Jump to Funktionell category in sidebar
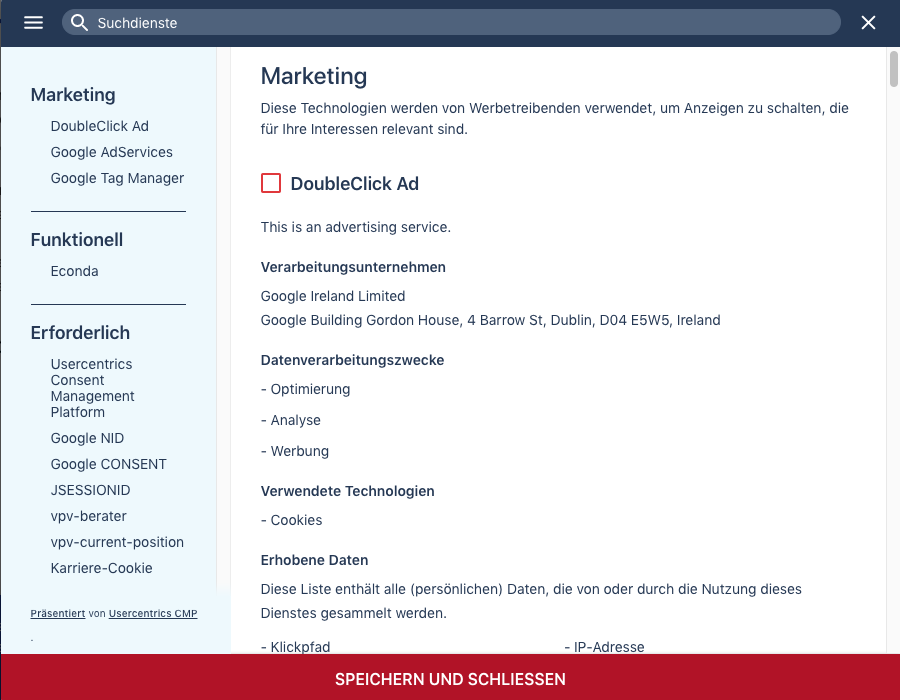The height and width of the screenshot is (700, 900). (76, 240)
